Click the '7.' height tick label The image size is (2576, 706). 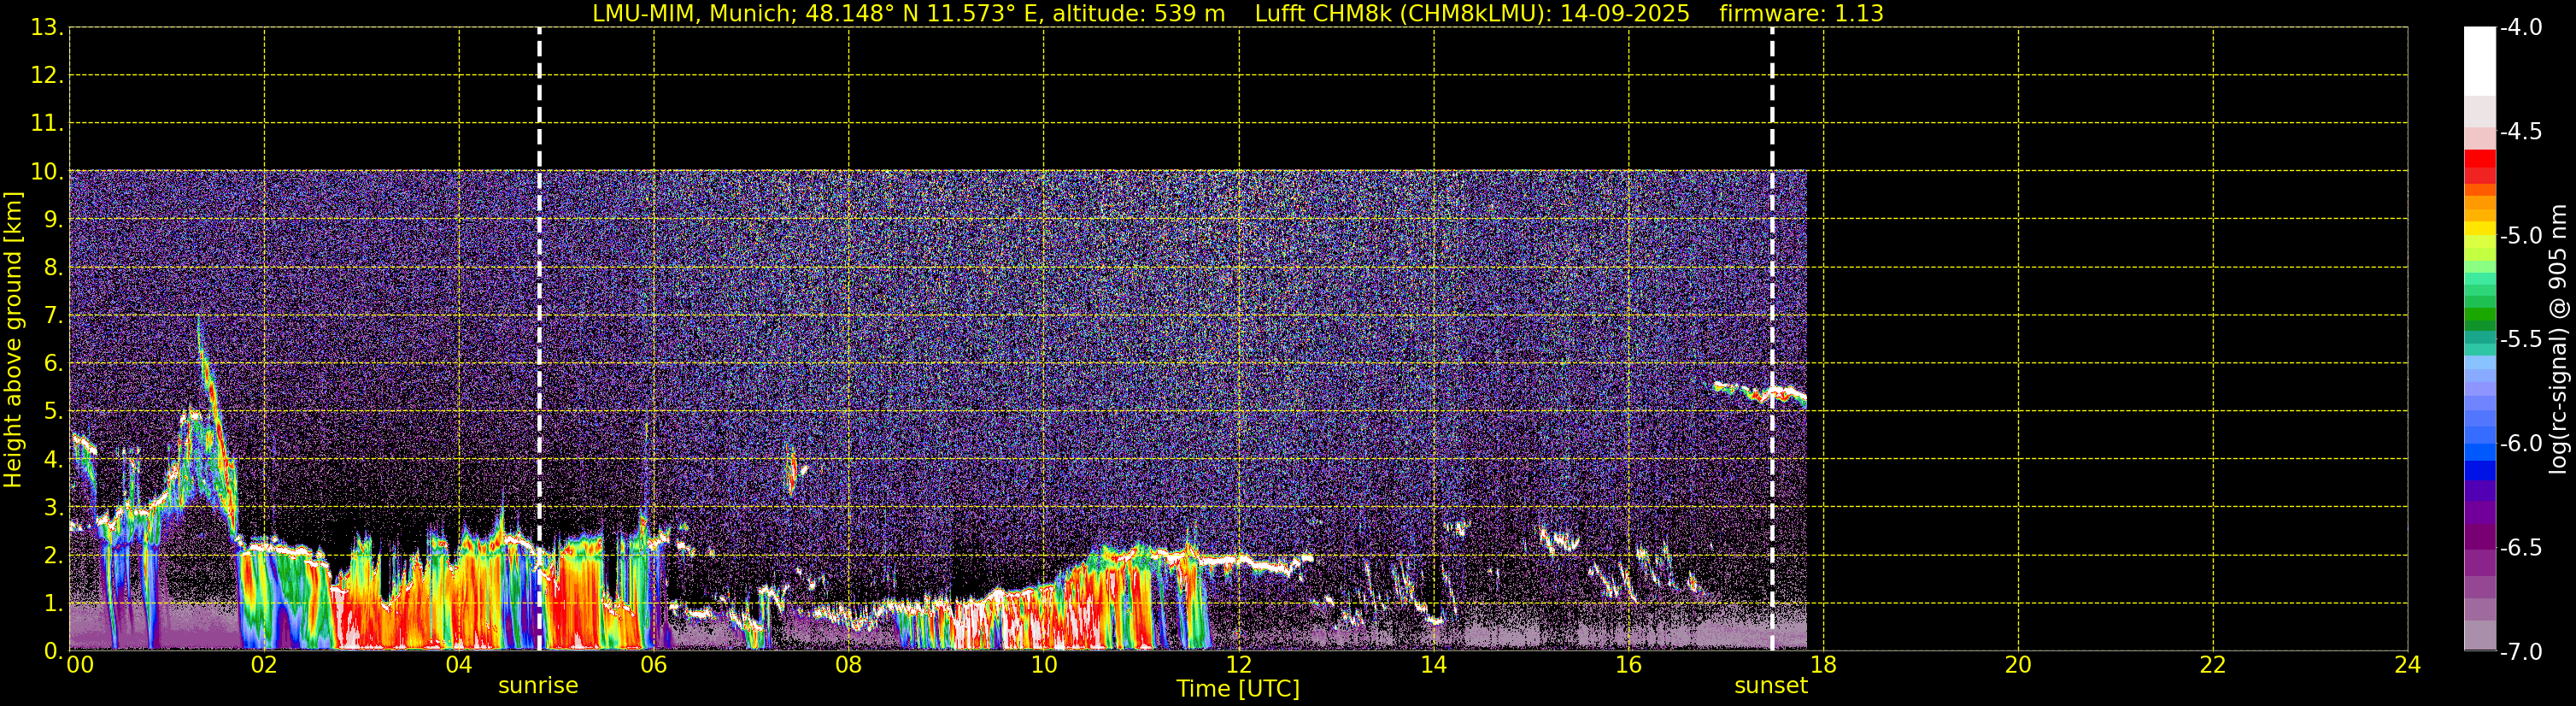click(54, 315)
